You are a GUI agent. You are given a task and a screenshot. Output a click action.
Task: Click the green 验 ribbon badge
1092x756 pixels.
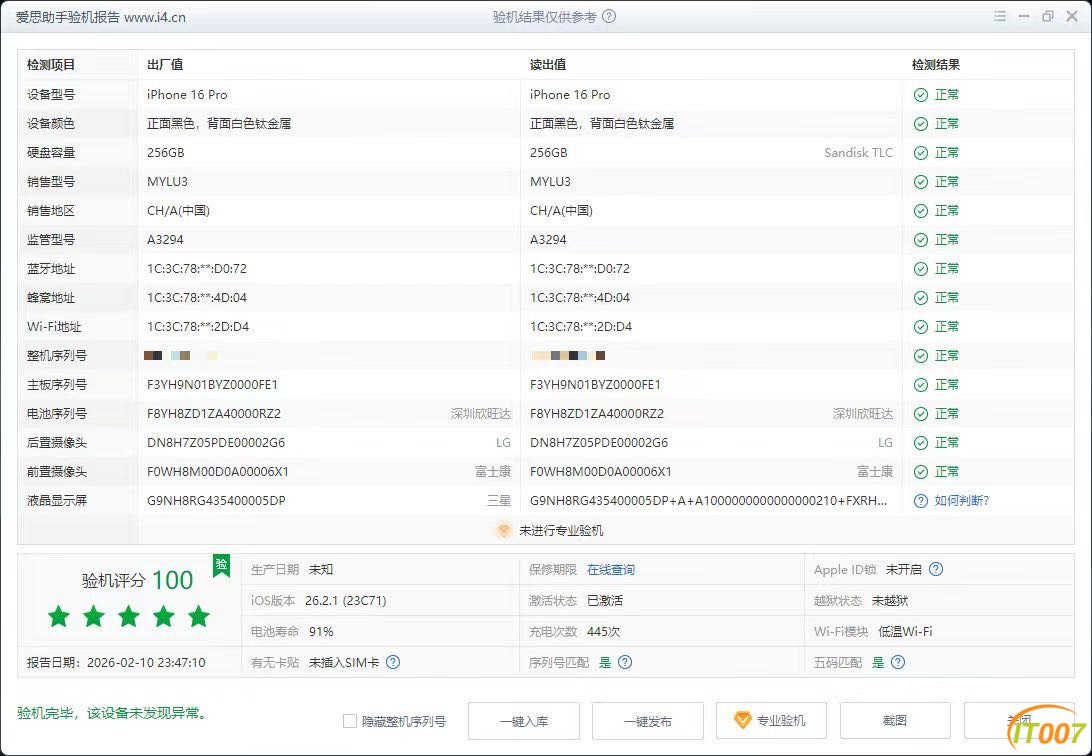pyautogui.click(x=221, y=565)
